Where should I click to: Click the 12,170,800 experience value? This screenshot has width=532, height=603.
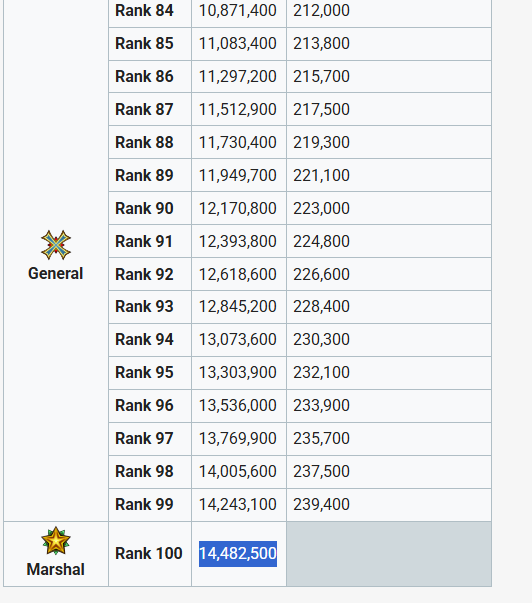click(x=237, y=208)
